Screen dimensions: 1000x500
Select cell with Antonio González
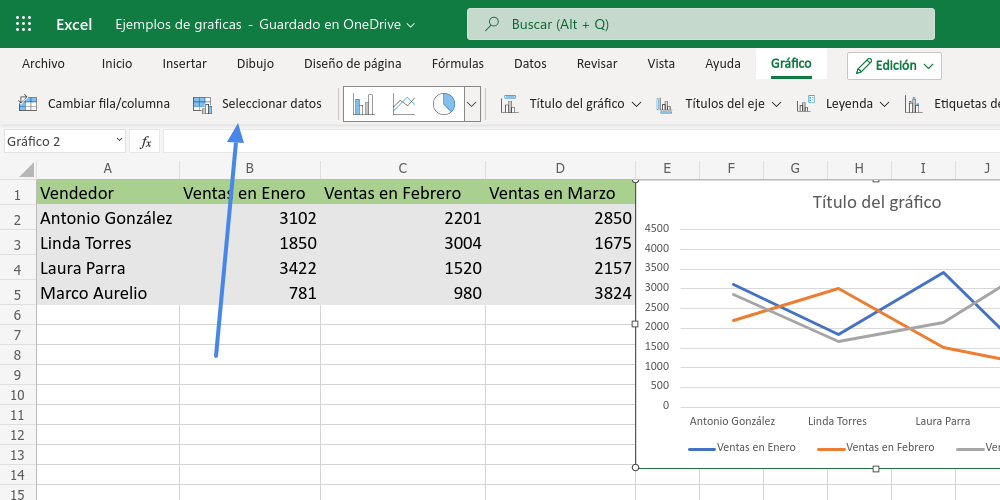pos(106,218)
